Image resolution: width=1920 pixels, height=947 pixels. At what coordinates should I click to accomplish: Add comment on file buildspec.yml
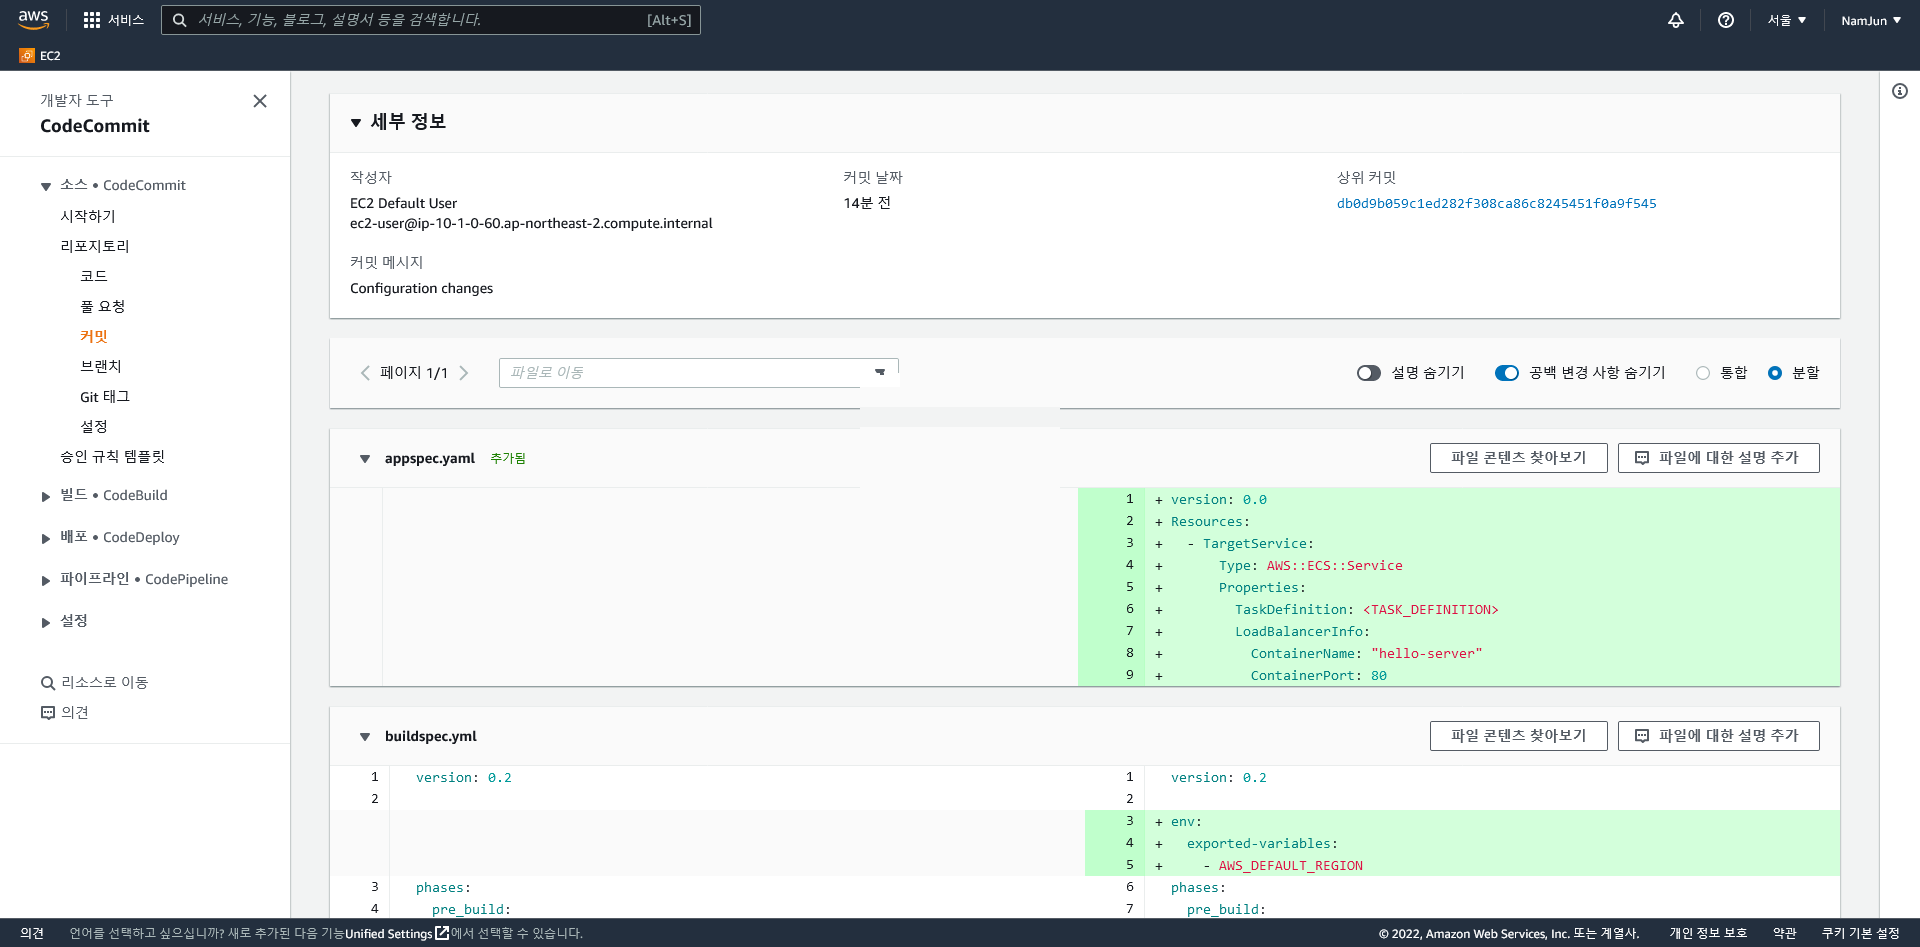(1718, 736)
